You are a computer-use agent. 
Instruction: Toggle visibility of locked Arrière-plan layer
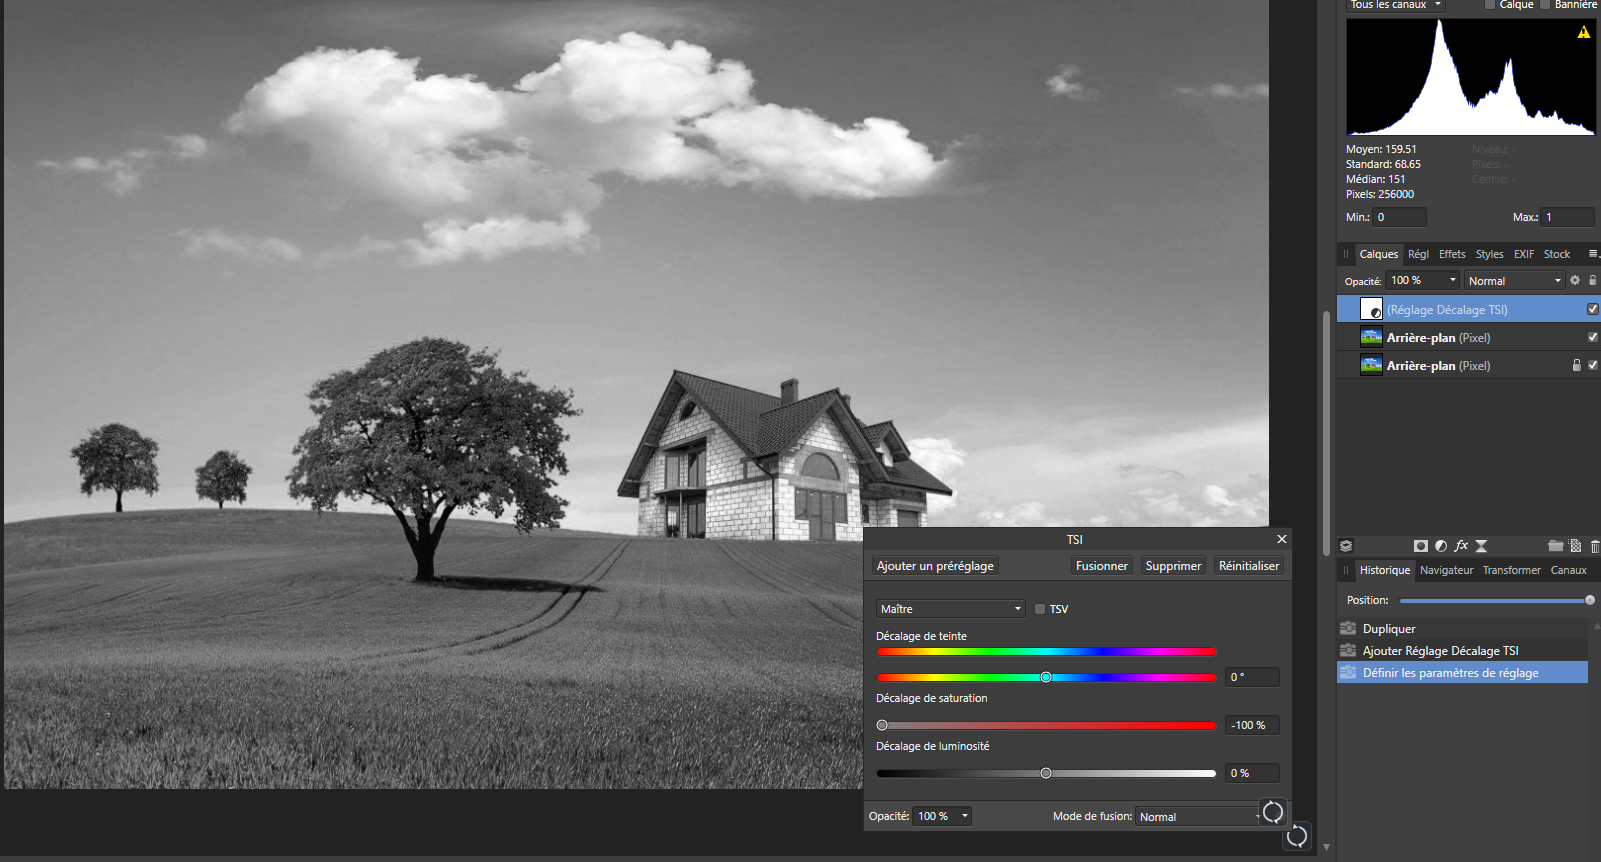pos(1593,366)
